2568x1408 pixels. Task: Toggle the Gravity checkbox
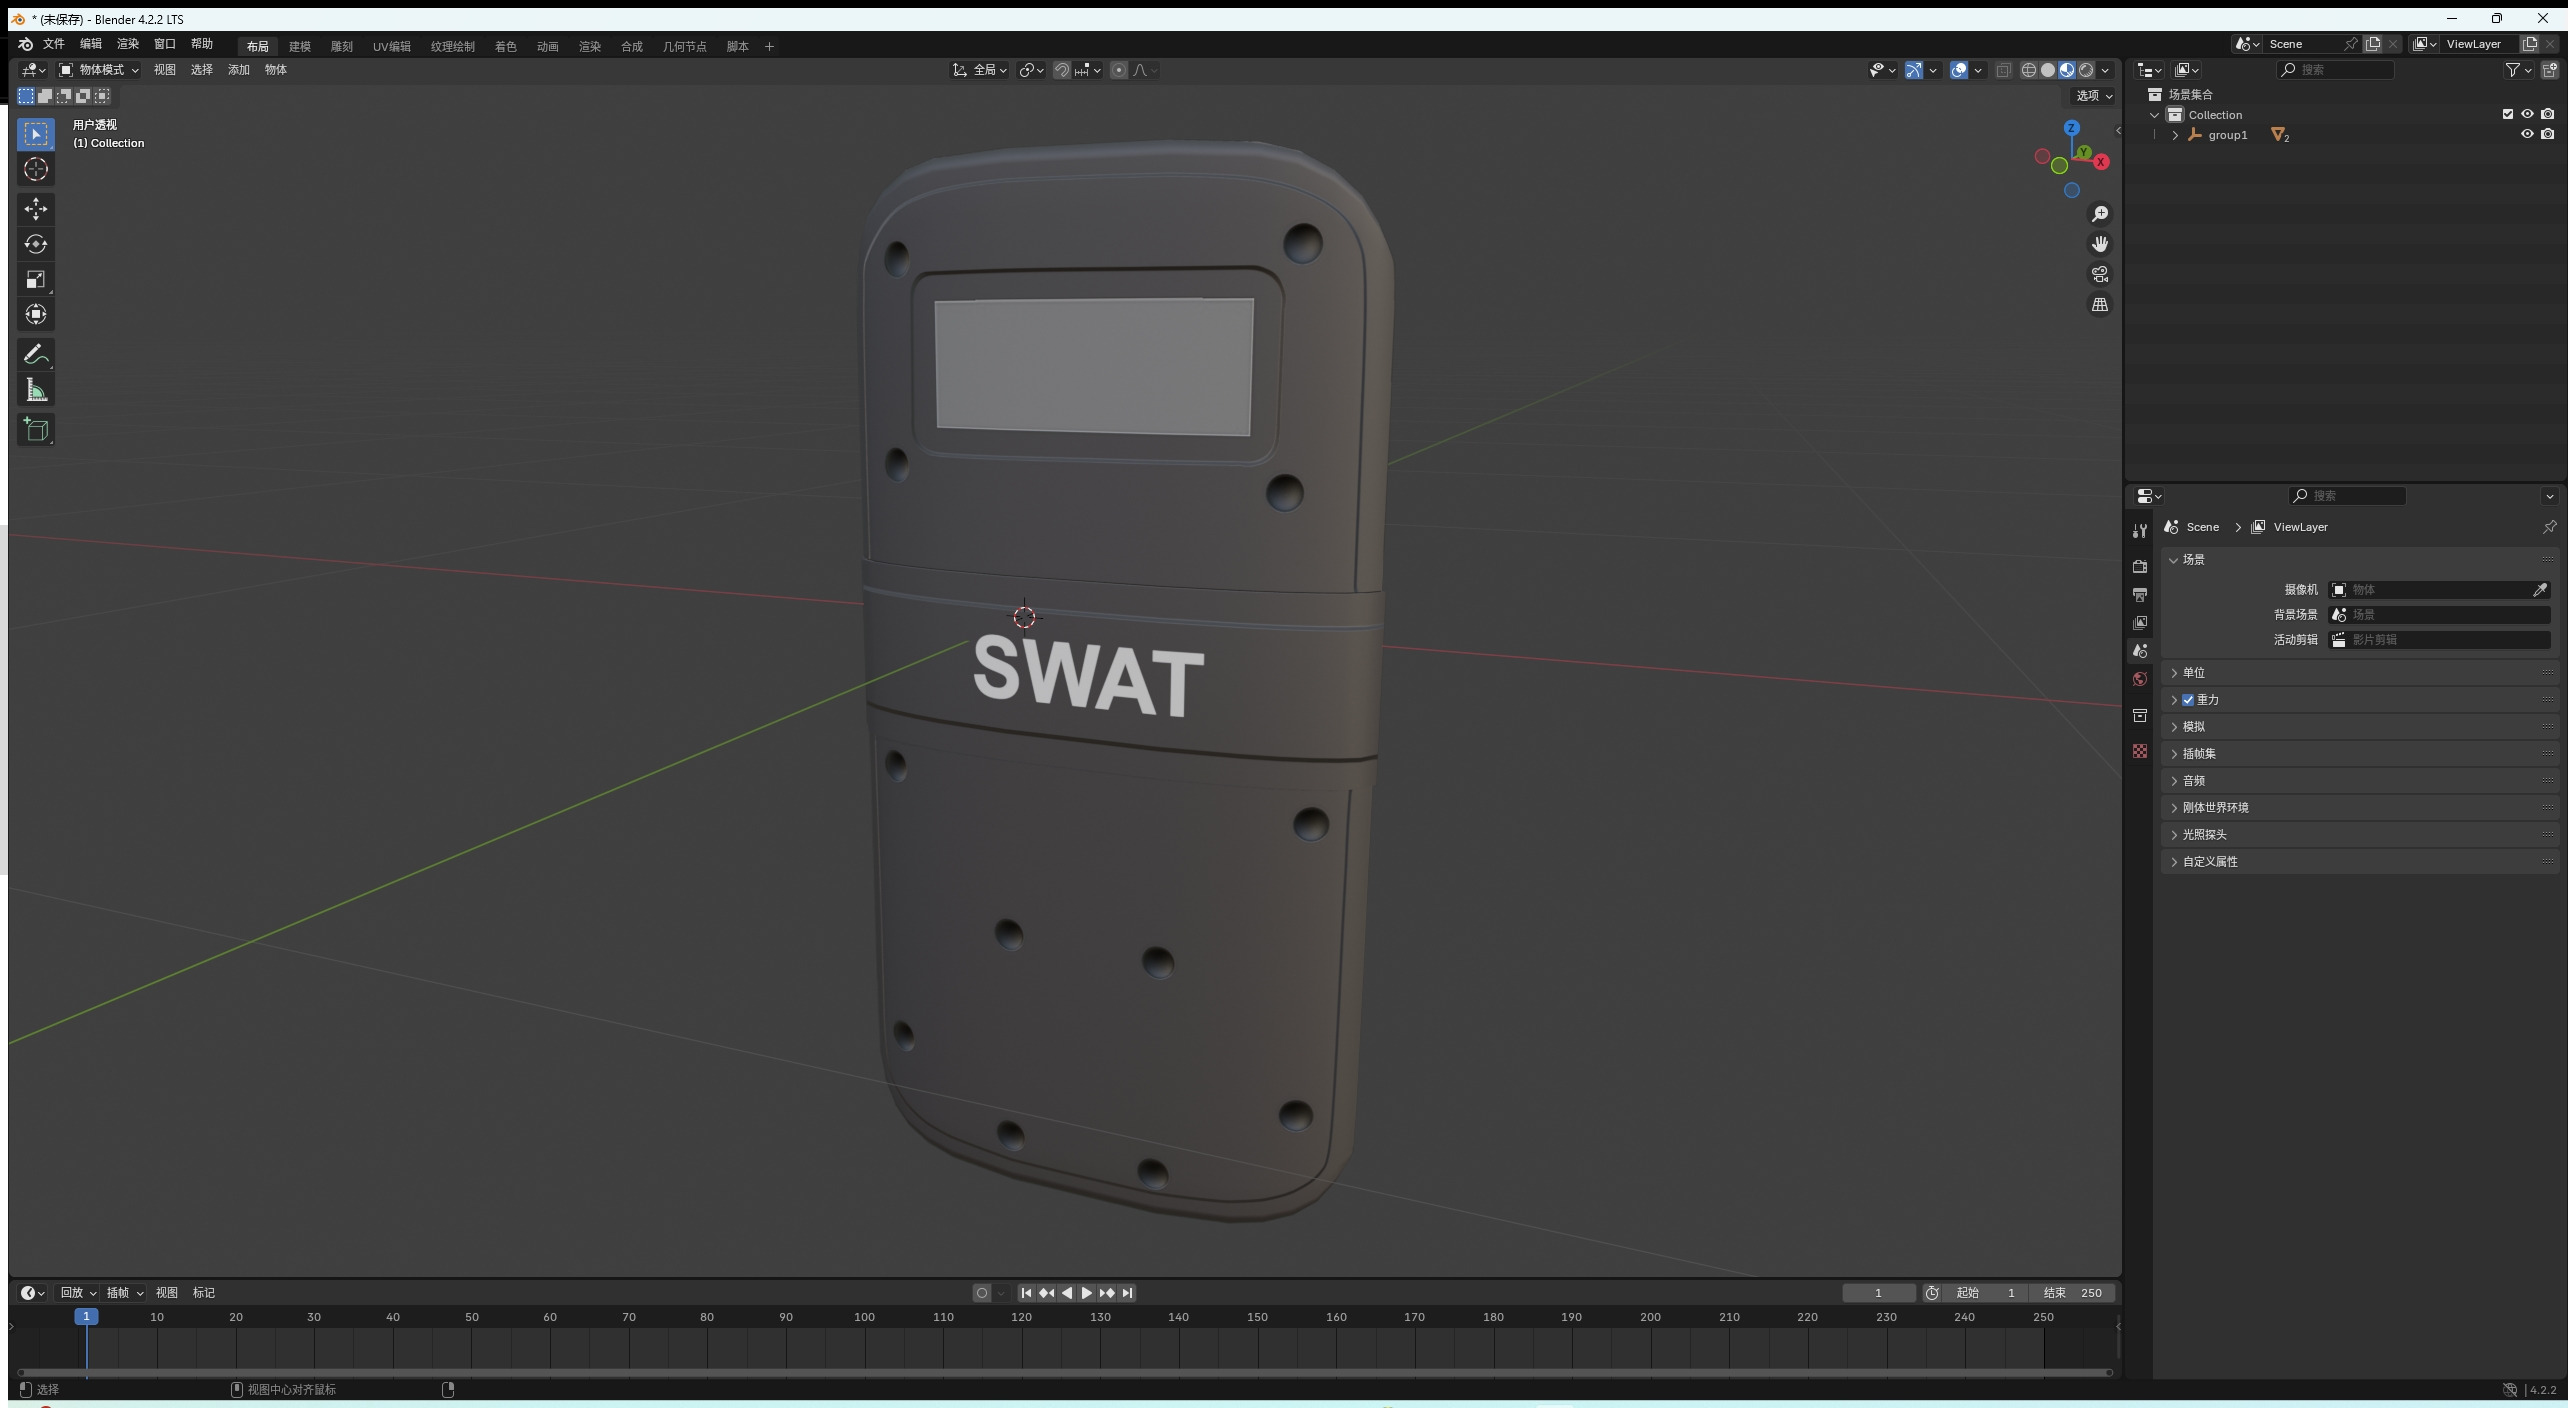[2188, 700]
